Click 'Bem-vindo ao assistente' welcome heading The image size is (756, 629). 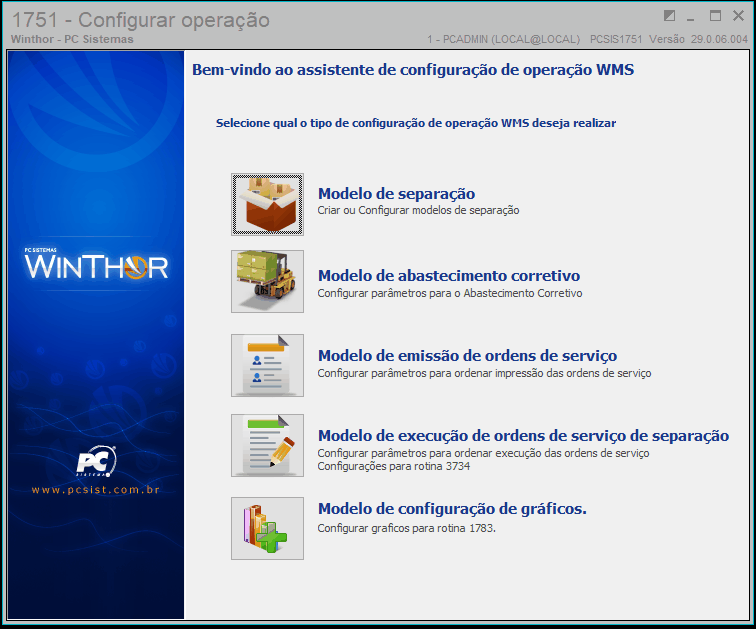click(x=413, y=70)
